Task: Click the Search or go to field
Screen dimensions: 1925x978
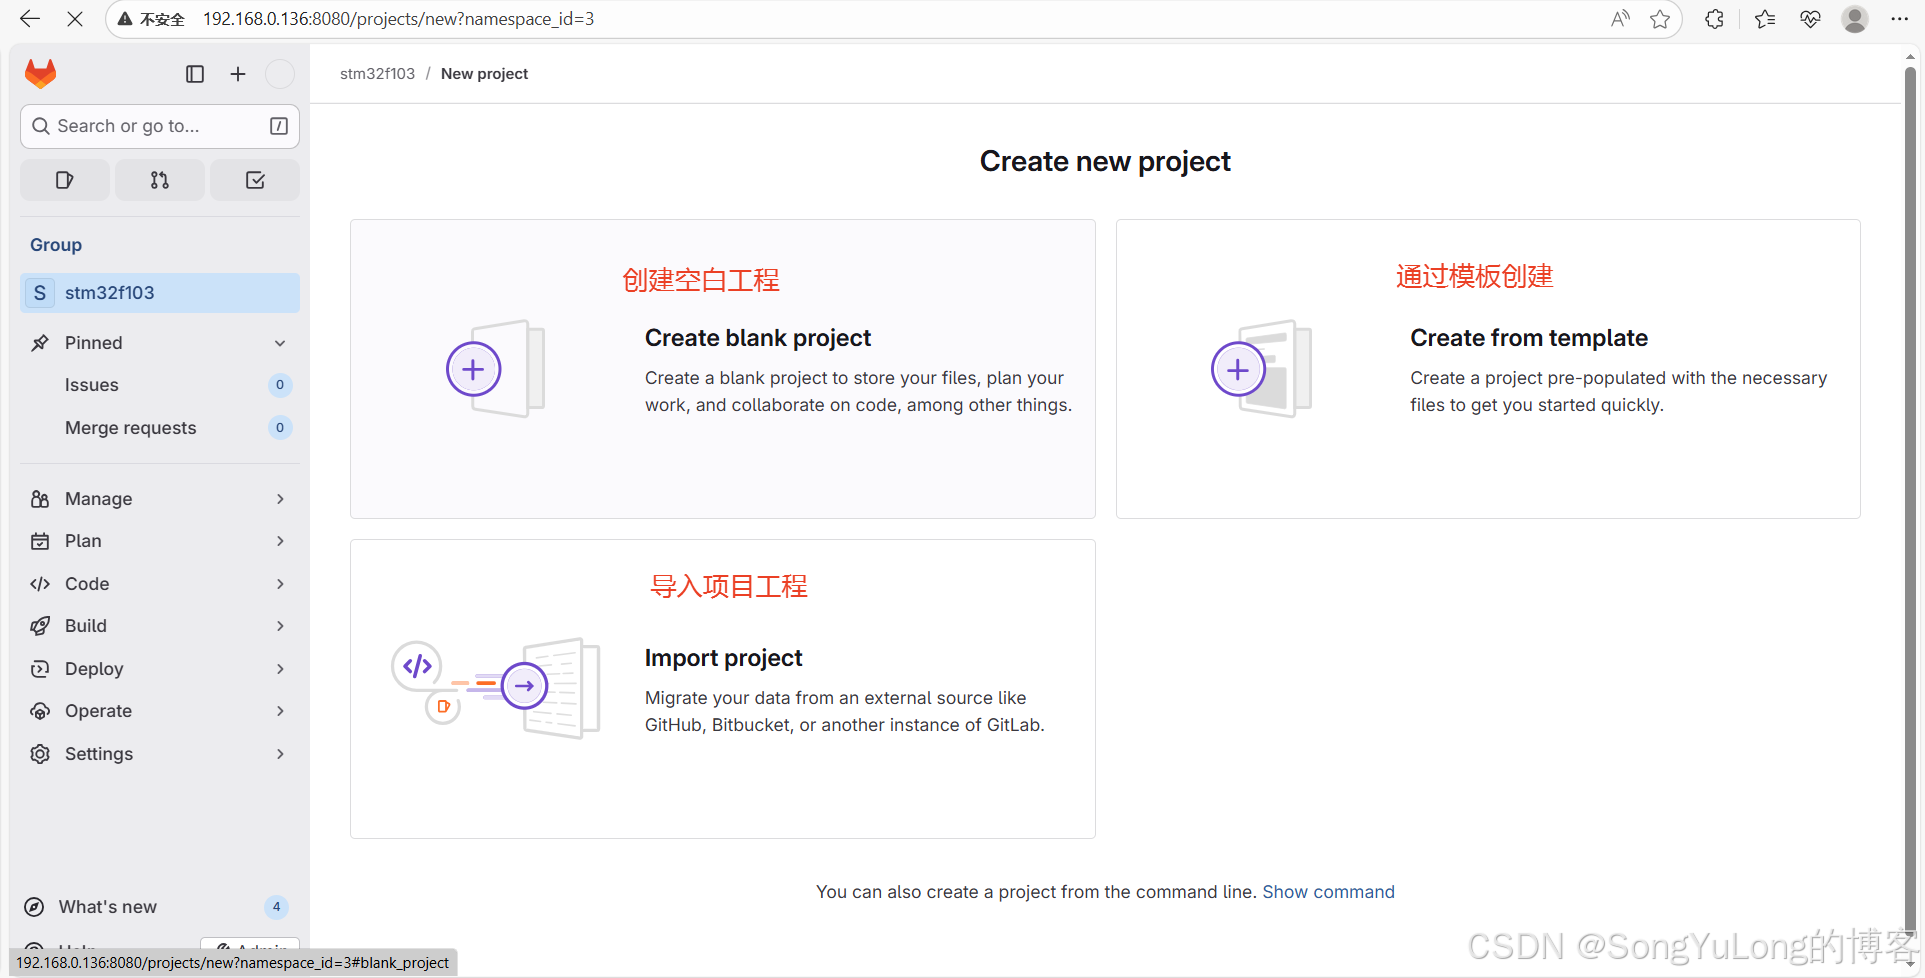Action: point(160,126)
